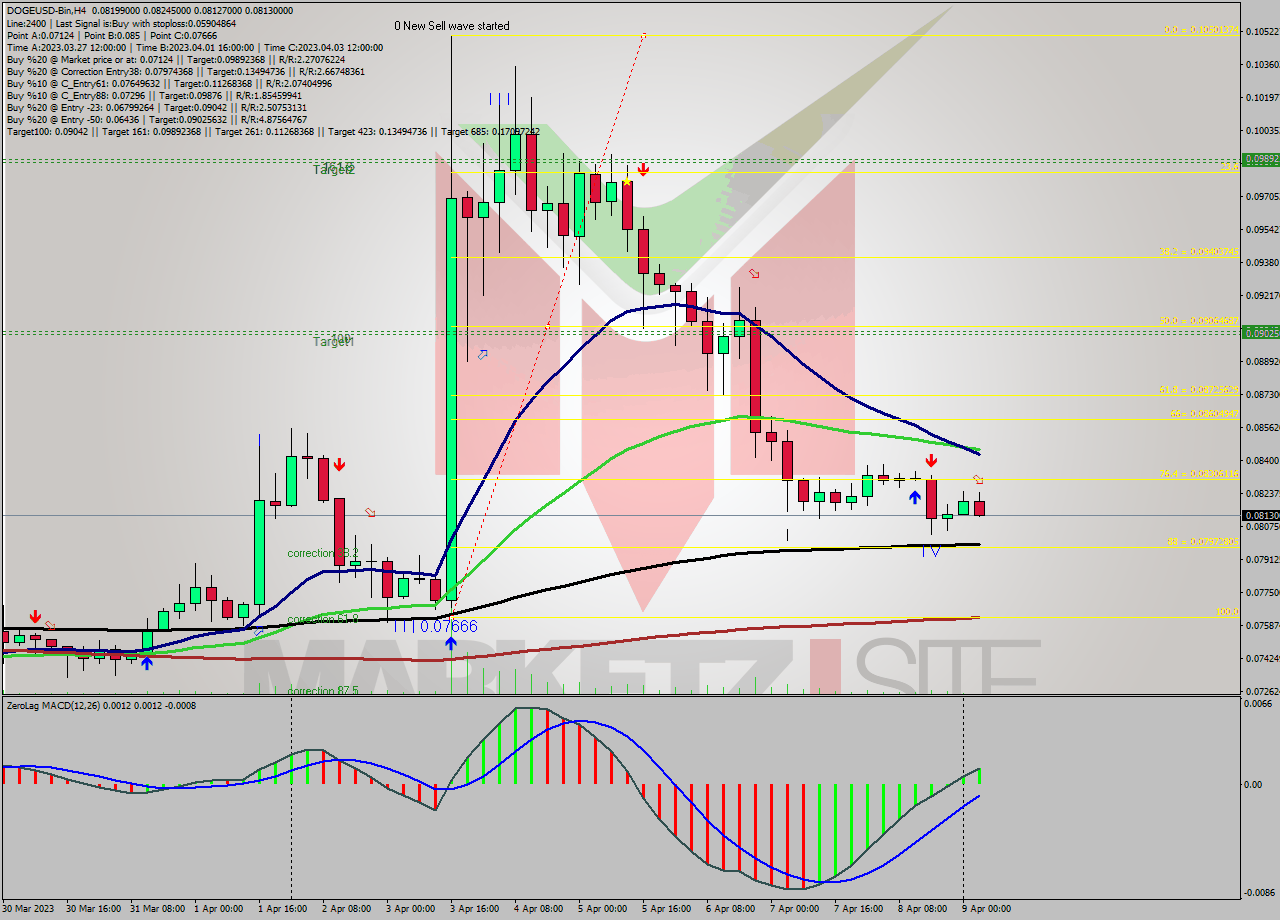Select the -0.0086 MACD scale value
This screenshot has width=1280, height=920.
pos(1260,892)
